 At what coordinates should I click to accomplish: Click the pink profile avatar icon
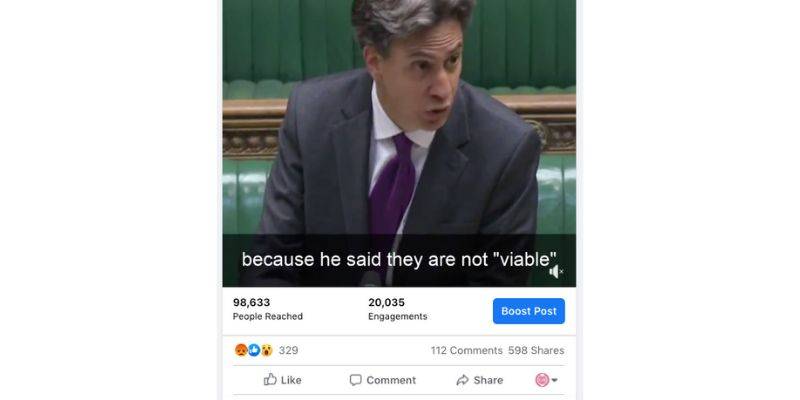click(542, 380)
